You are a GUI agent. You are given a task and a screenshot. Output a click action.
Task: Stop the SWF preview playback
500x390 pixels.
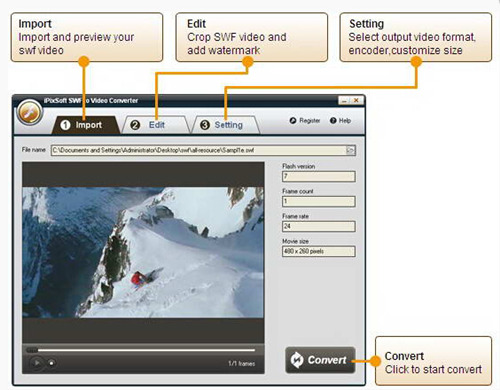tap(51, 363)
